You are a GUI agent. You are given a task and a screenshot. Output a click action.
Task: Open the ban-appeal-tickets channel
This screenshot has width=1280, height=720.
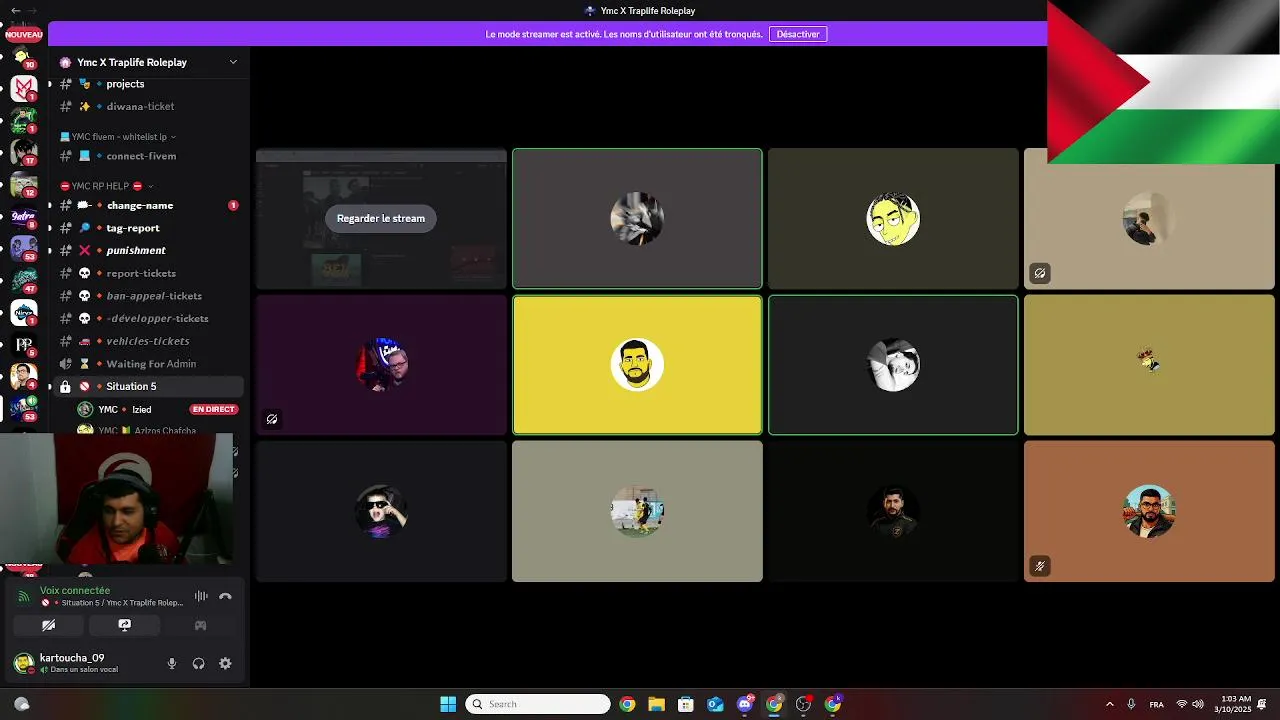pos(148,296)
